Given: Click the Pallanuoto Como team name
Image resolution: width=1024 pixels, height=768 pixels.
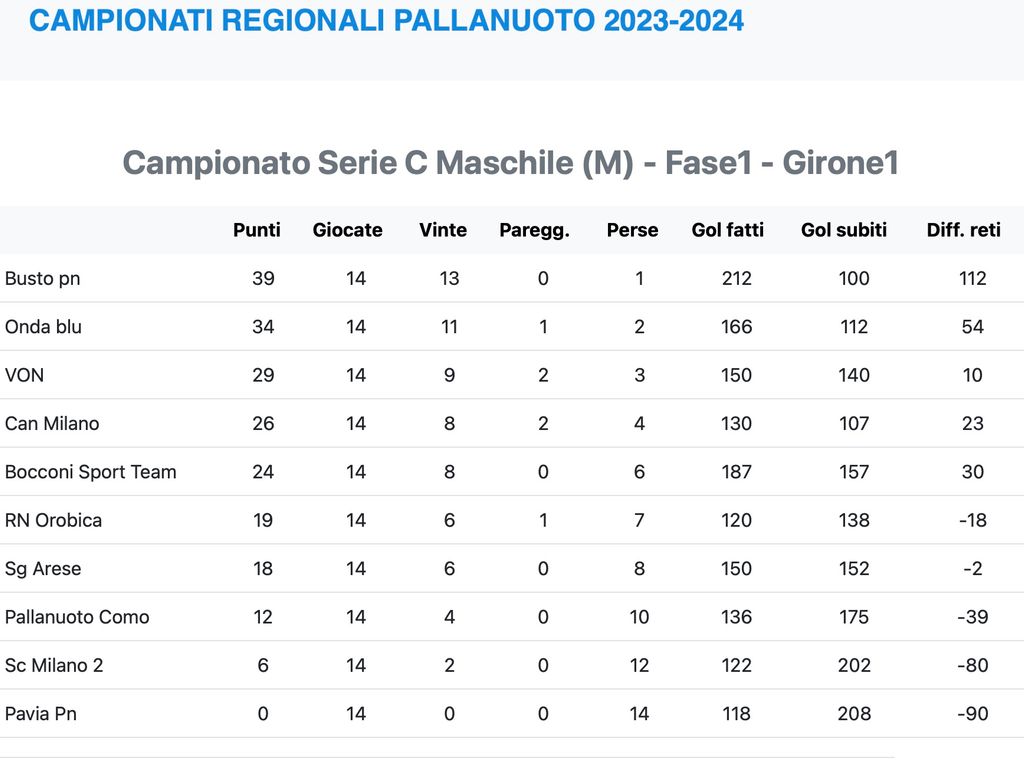Looking at the screenshot, I should (x=77, y=617).
